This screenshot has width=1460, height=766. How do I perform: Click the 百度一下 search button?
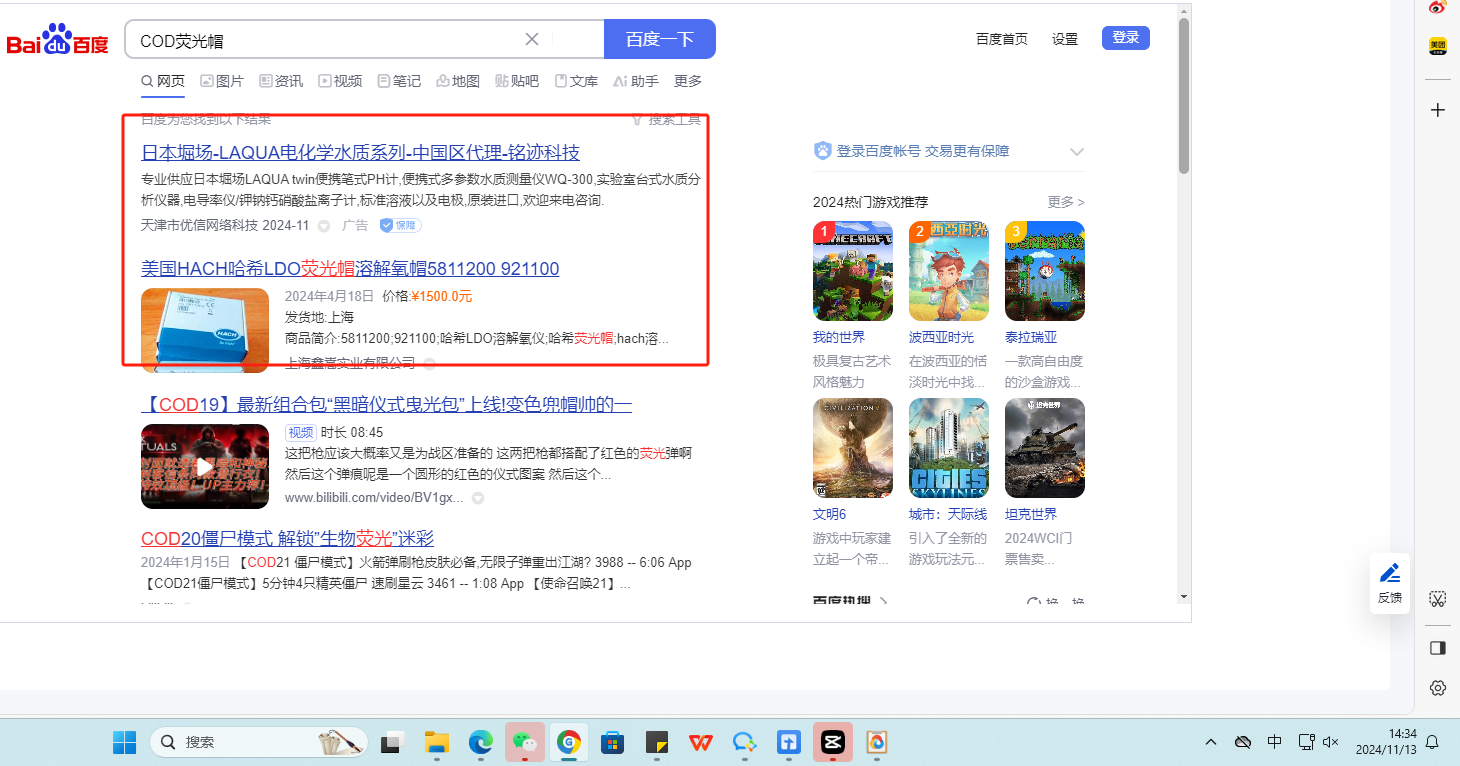[660, 39]
